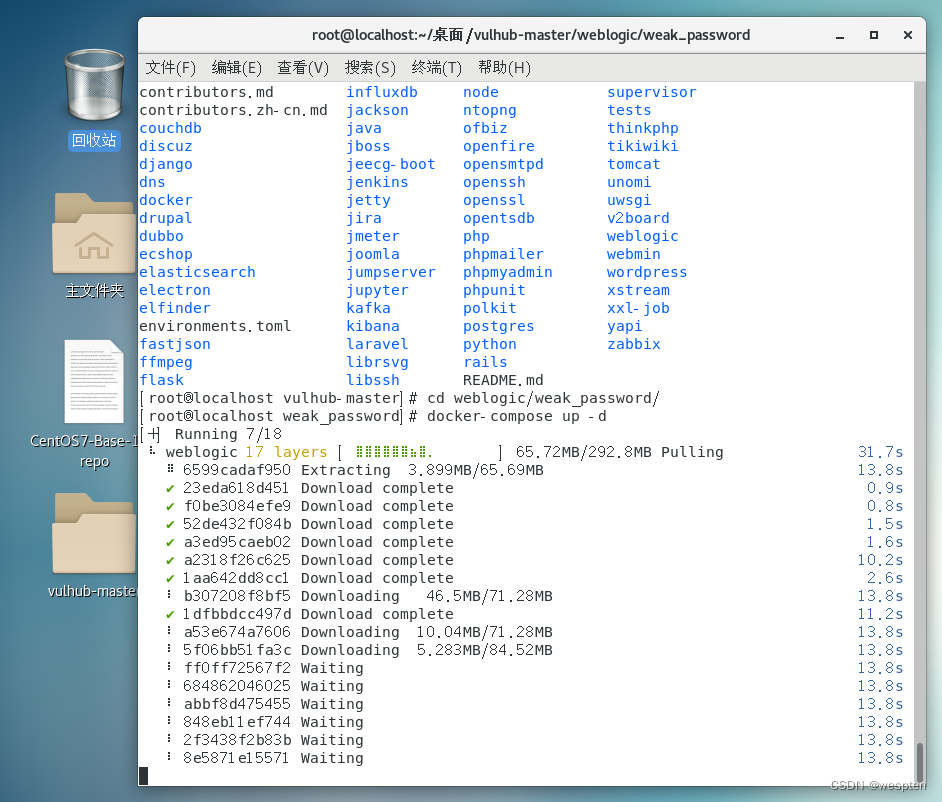Screen dimensions: 942x802
Task: Click the jenkins directory name
Action: pyautogui.click(x=377, y=182)
